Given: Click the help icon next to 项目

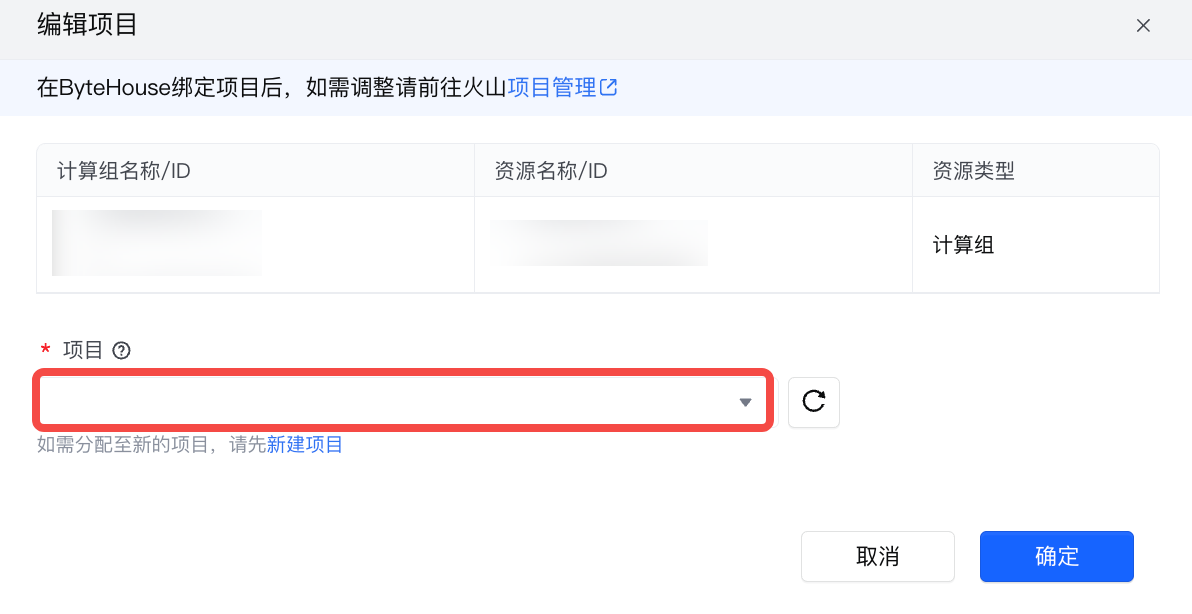Looking at the screenshot, I should coord(122,350).
